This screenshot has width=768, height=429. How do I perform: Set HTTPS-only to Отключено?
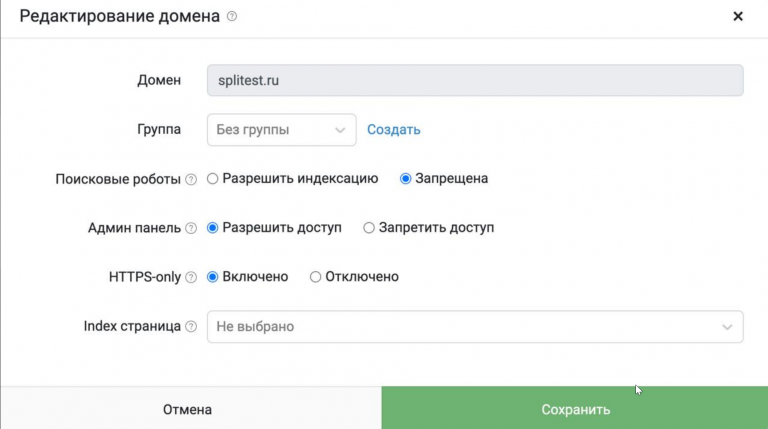click(315, 277)
